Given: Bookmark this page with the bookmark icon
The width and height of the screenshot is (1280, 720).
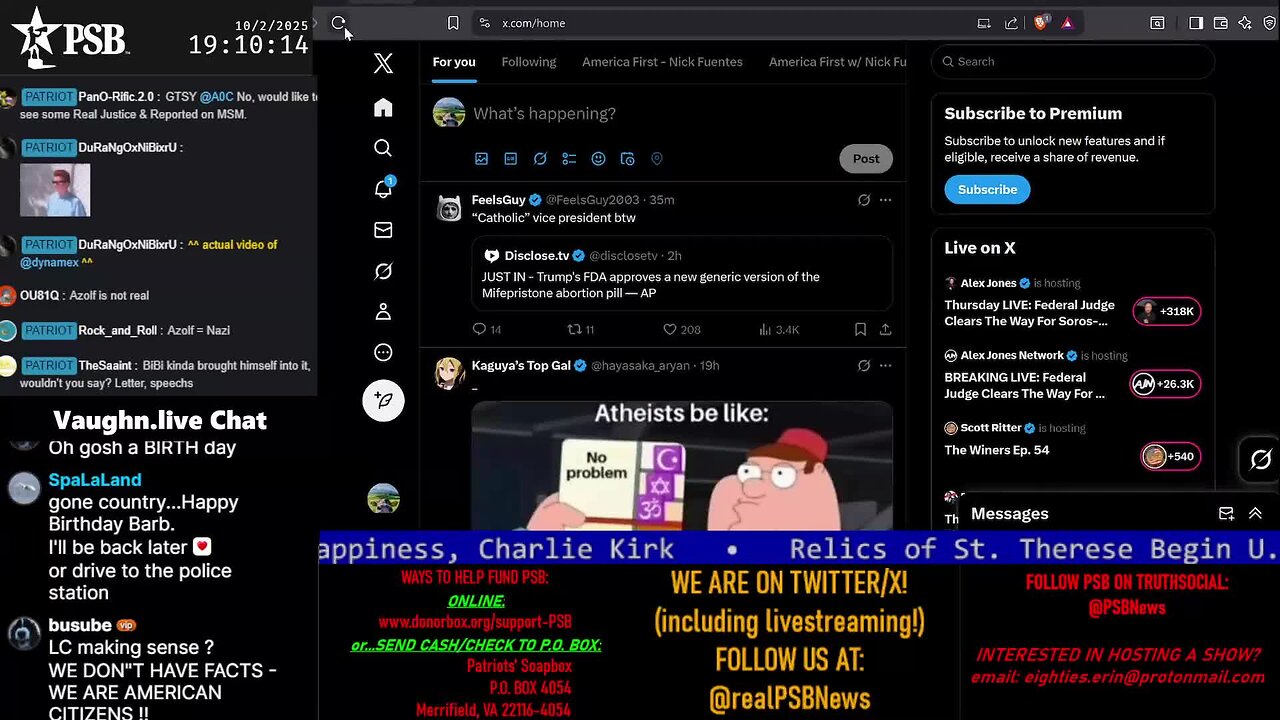Looking at the screenshot, I should 453,23.
